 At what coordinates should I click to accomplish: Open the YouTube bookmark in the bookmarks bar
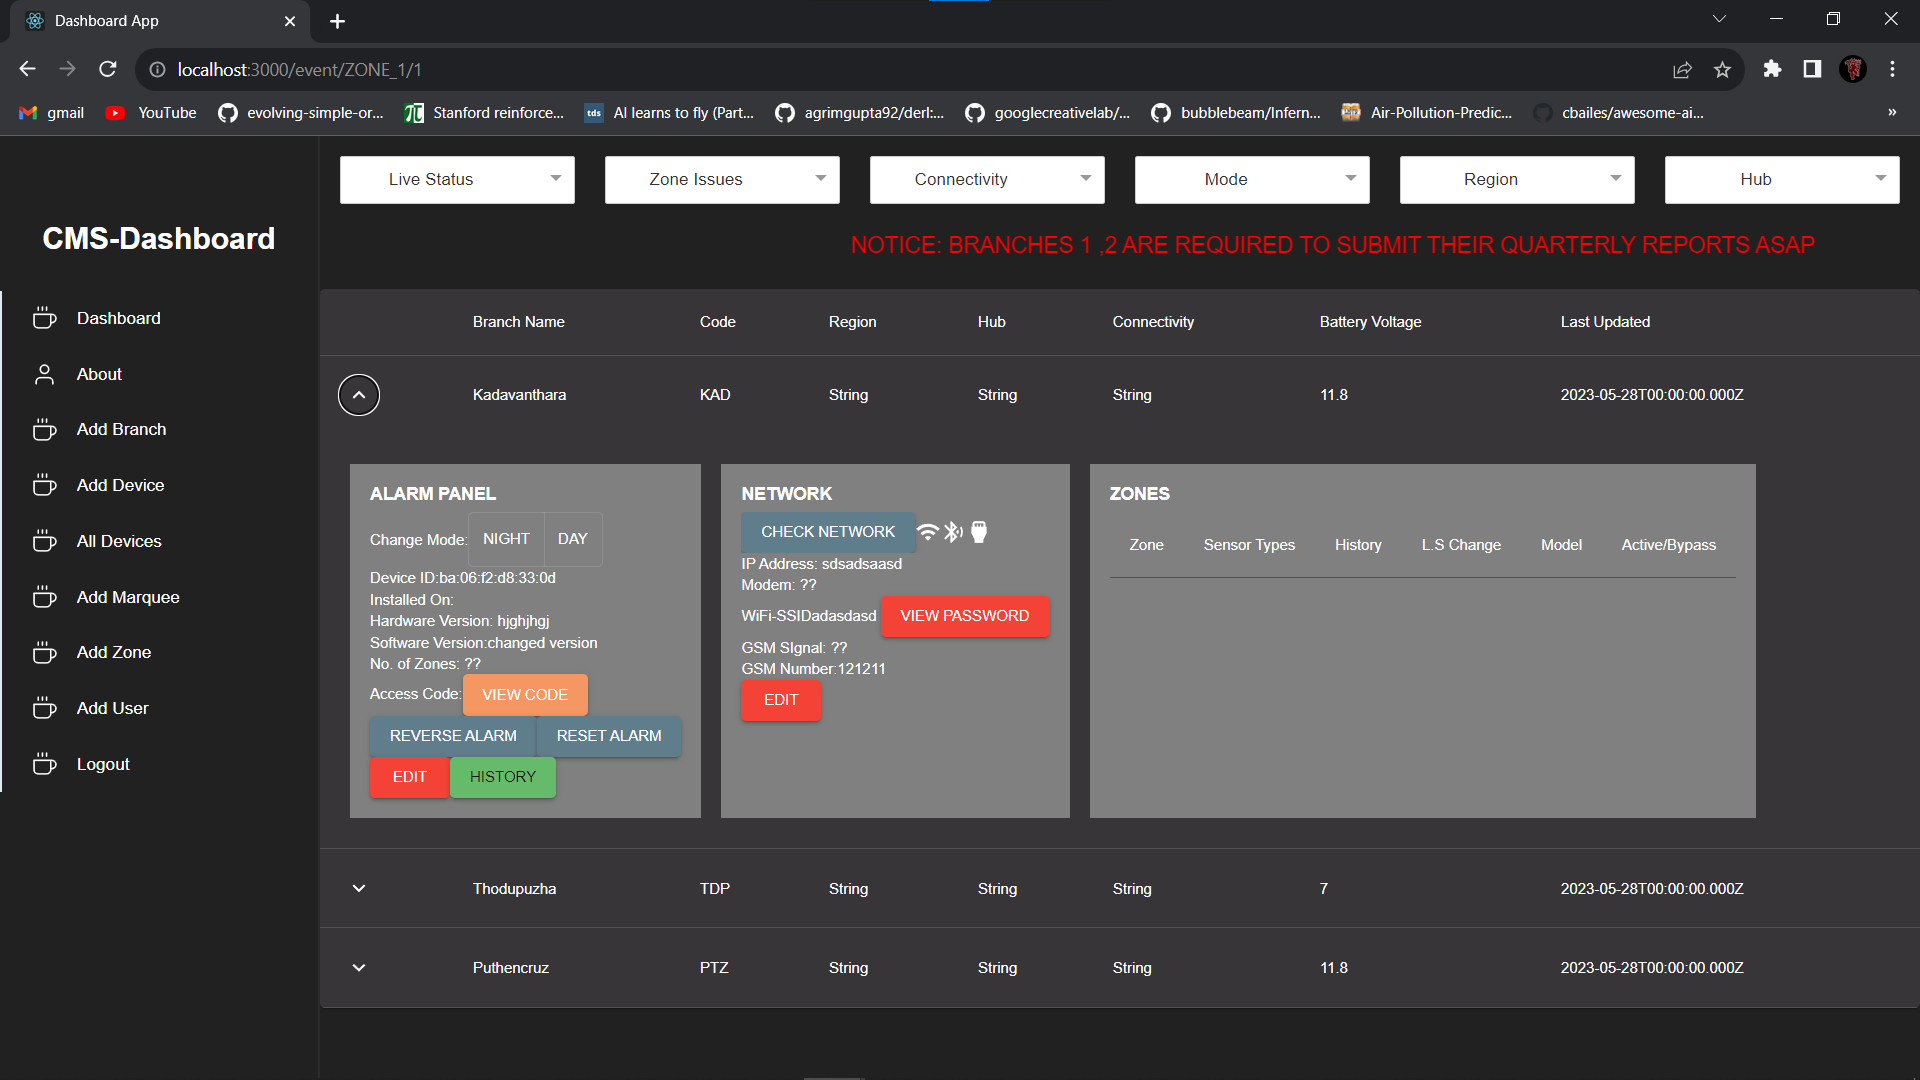click(x=148, y=113)
